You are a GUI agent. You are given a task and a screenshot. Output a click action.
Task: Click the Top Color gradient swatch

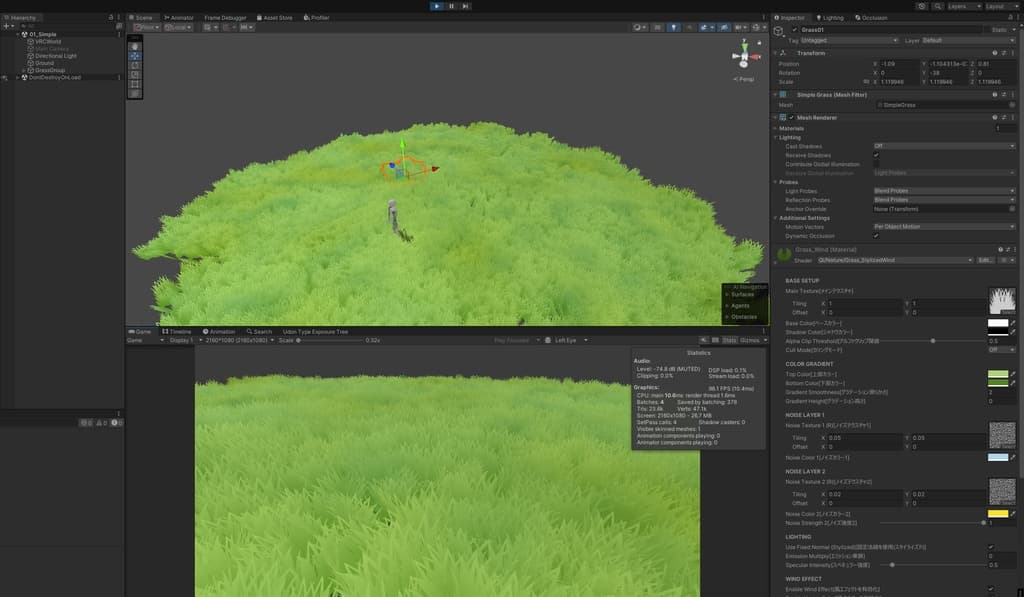997,372
